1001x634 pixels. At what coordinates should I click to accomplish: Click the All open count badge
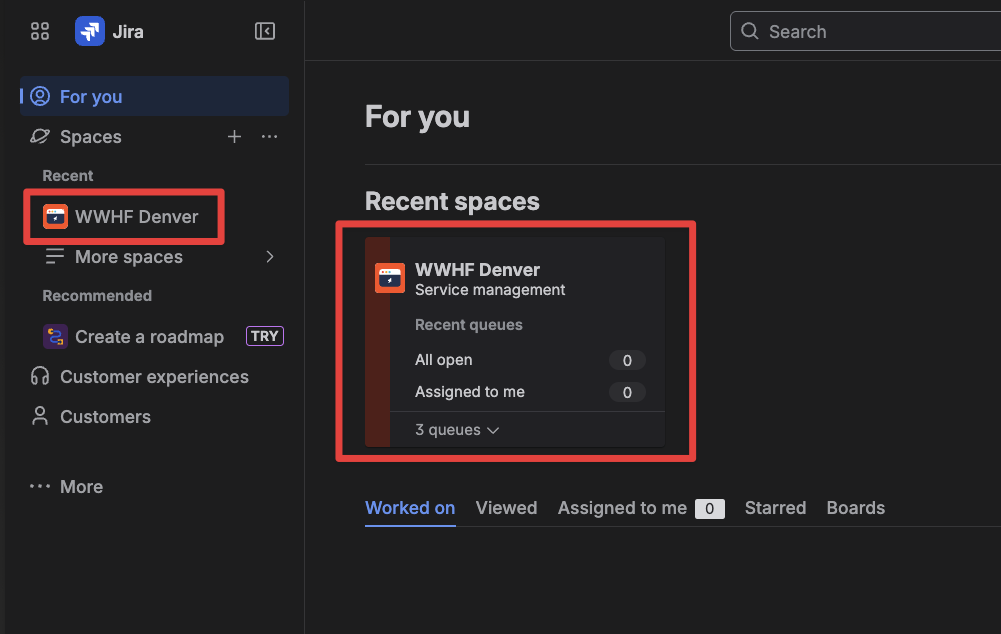pos(627,360)
